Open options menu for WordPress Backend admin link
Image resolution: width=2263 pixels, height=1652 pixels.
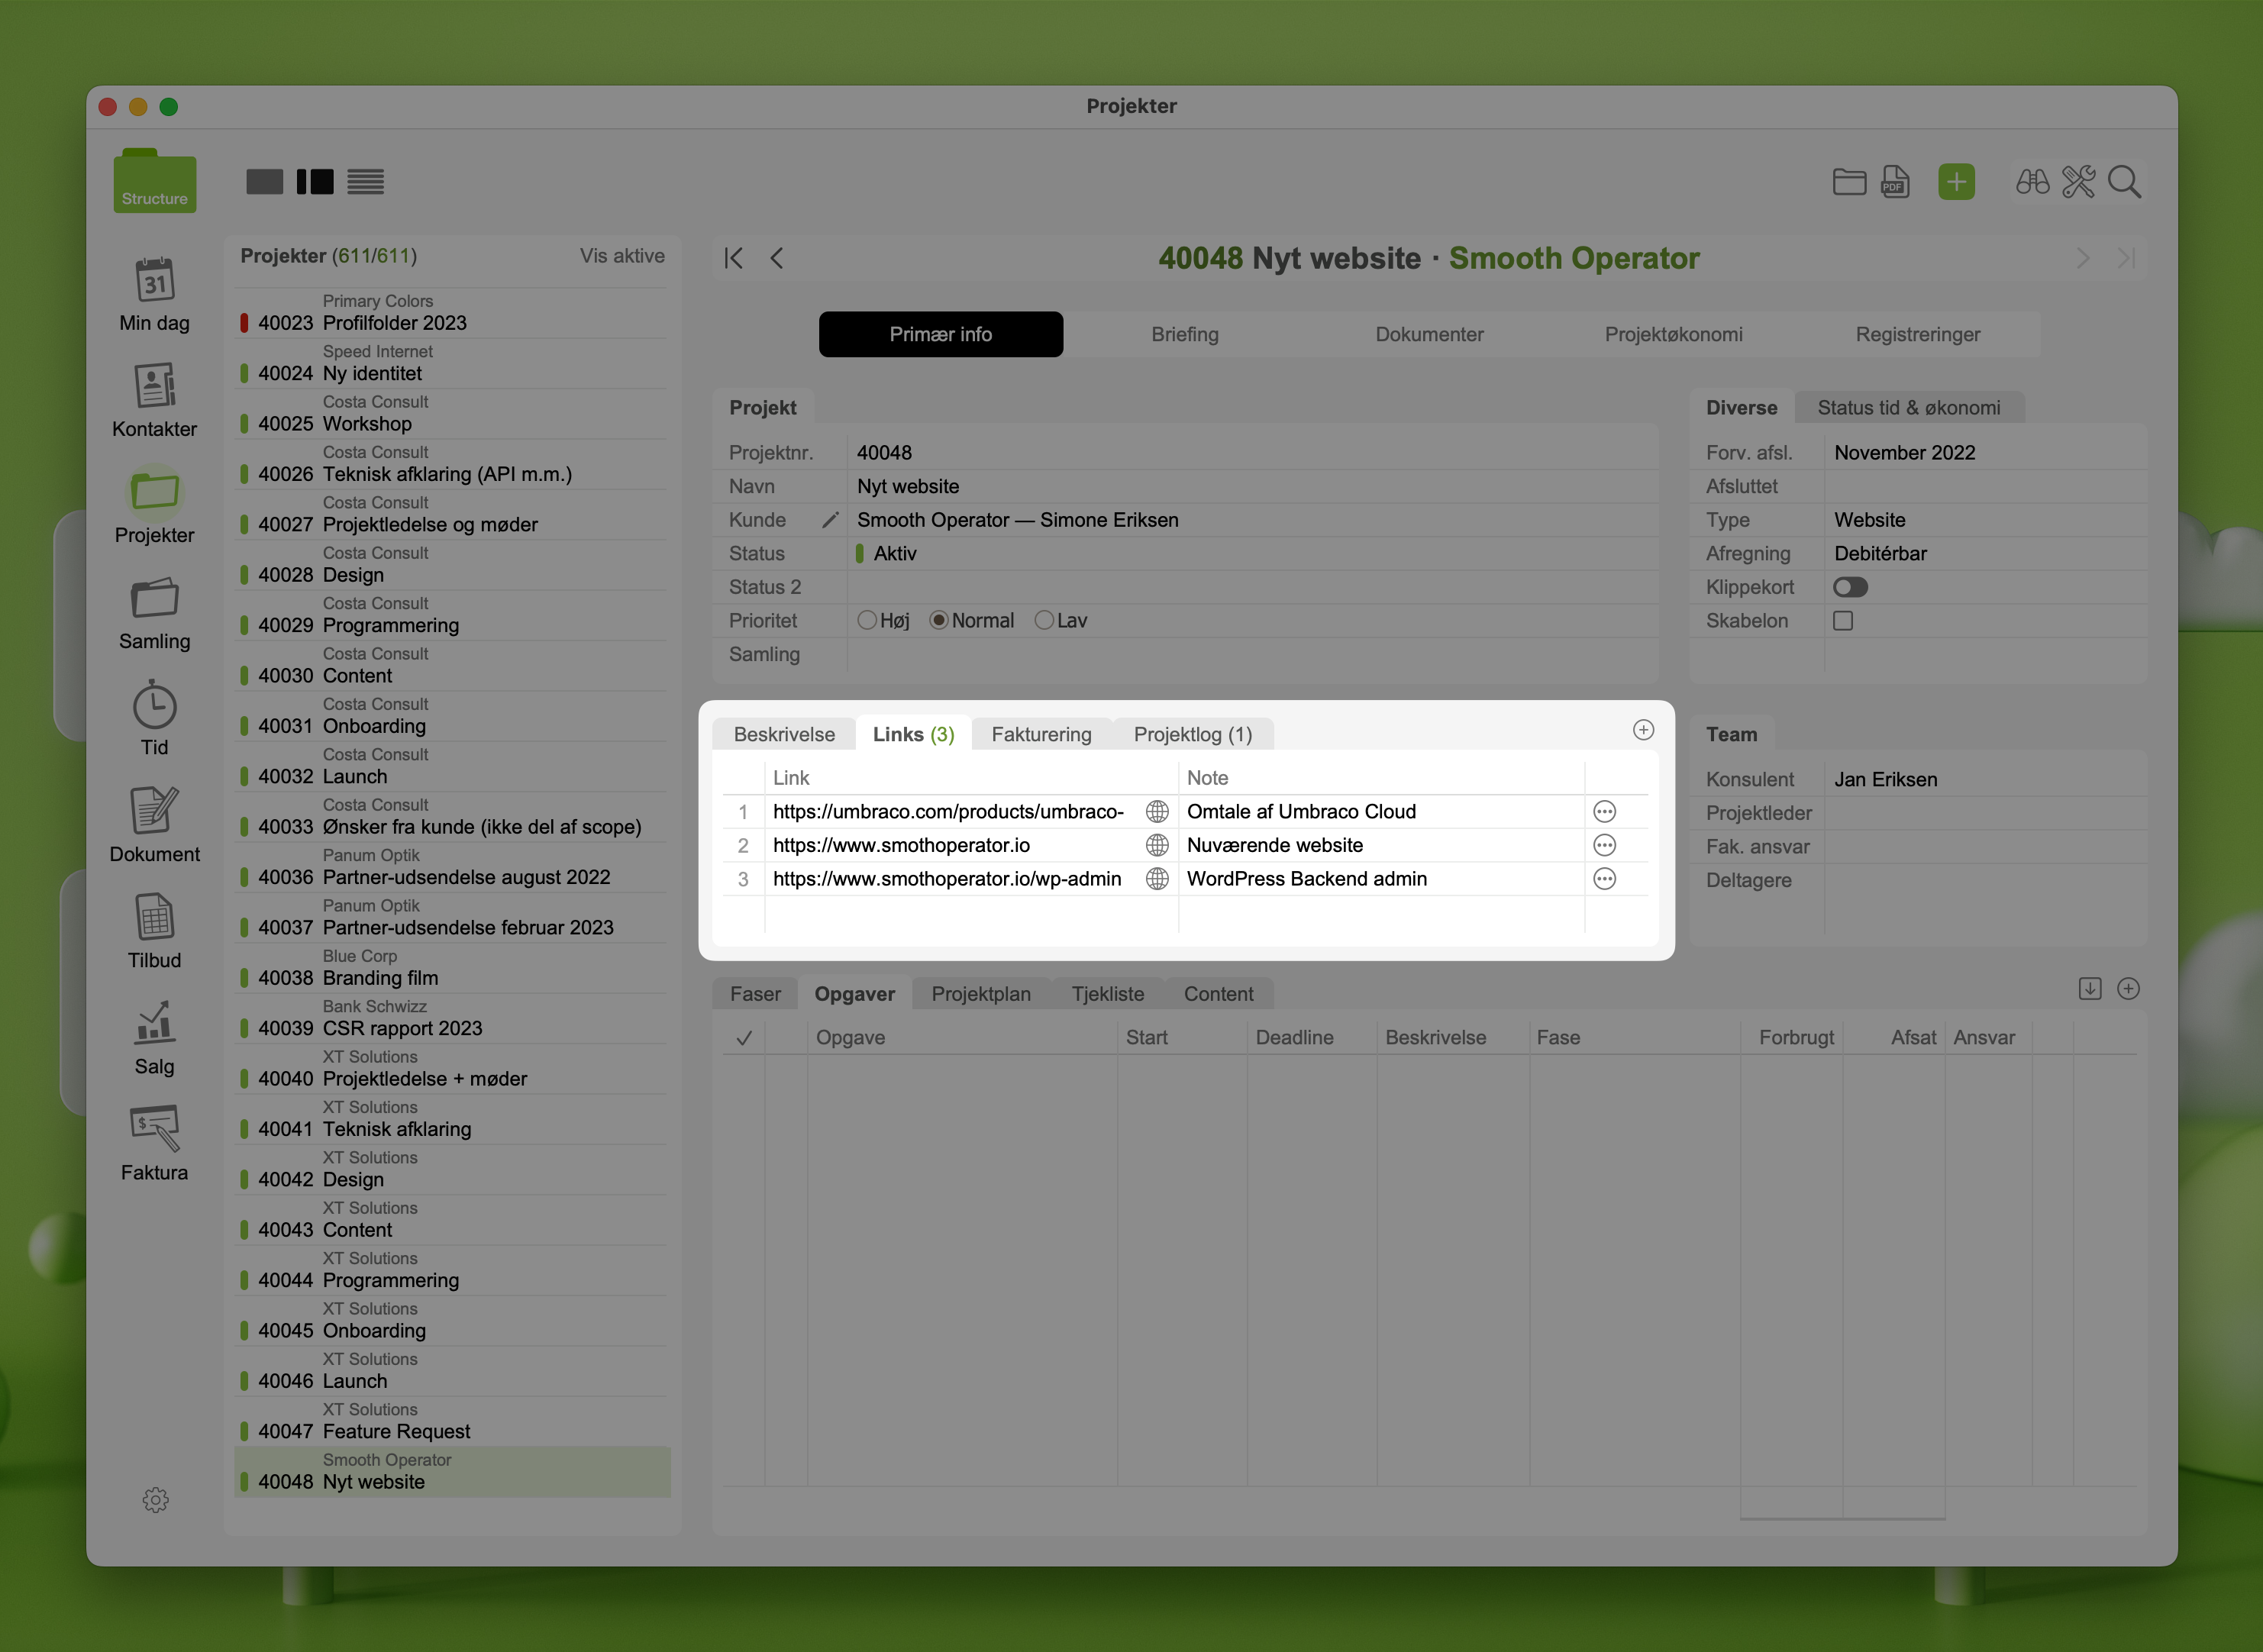coord(1604,879)
